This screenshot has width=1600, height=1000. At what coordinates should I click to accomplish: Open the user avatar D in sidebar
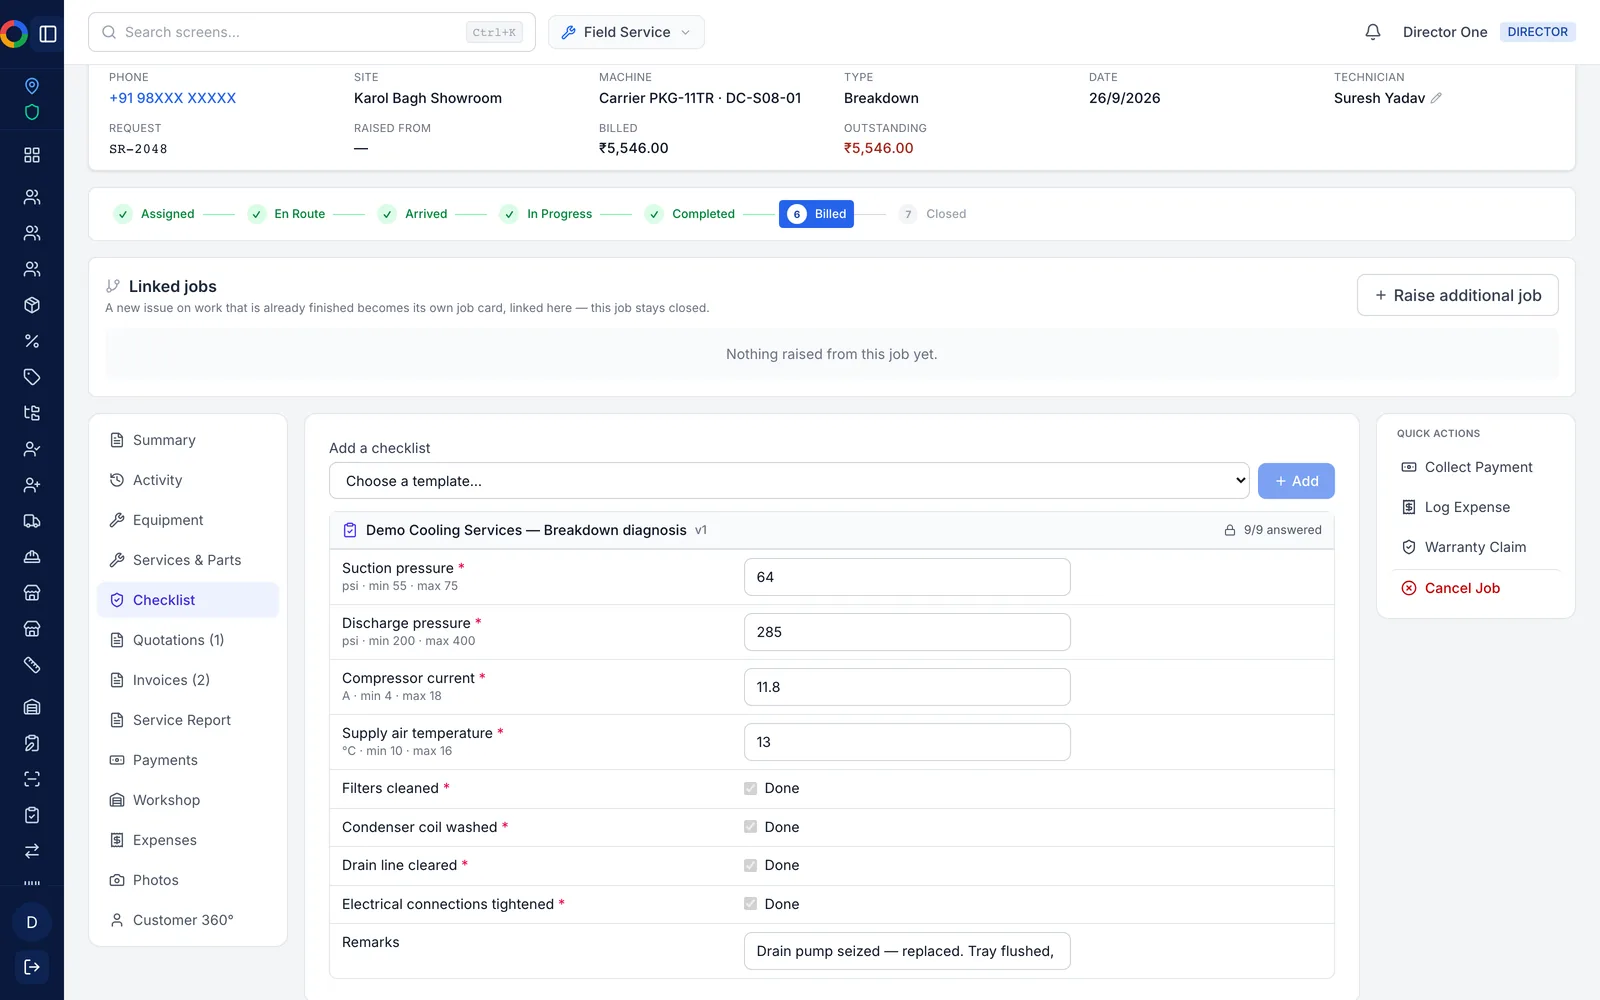pyautogui.click(x=32, y=922)
